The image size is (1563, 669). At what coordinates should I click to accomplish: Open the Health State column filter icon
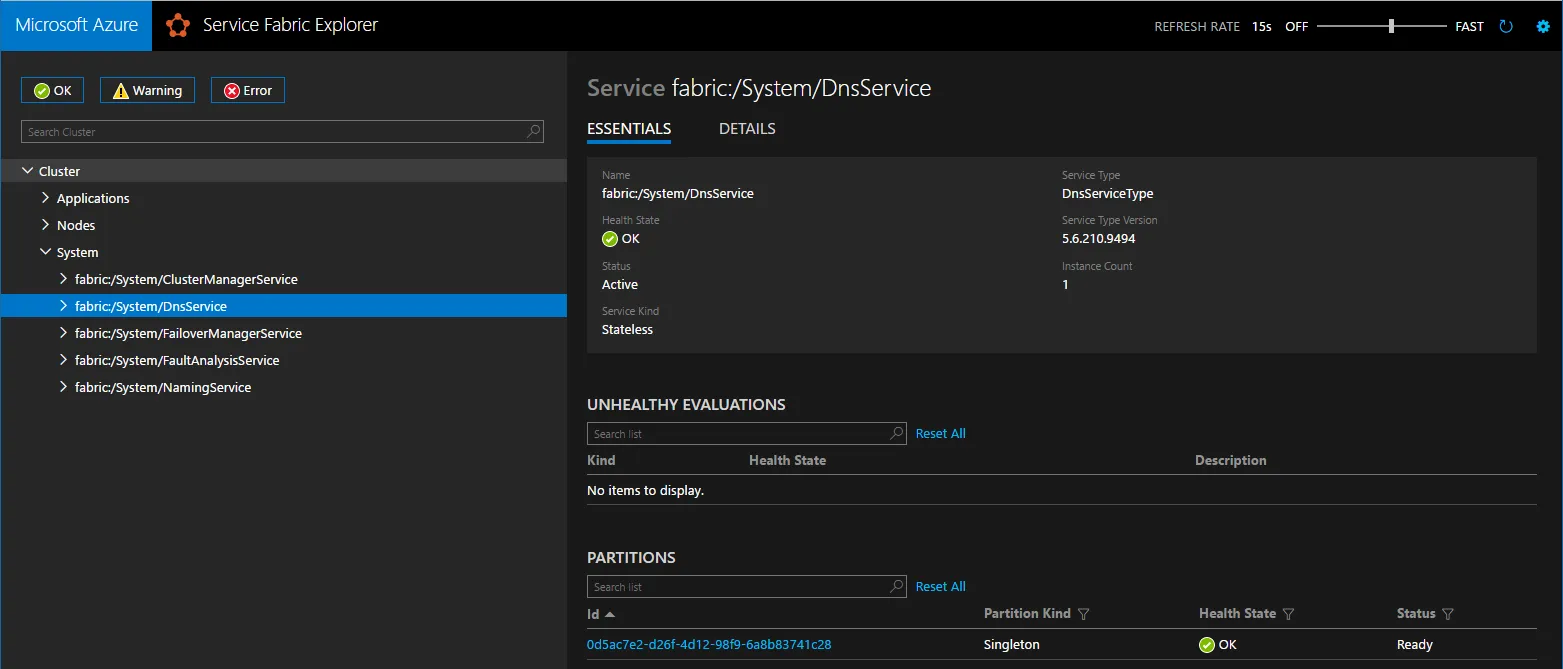click(1288, 614)
